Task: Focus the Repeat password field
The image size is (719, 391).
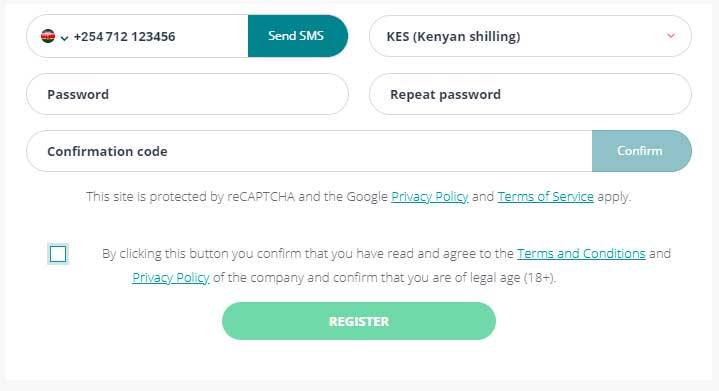Action: [530, 94]
